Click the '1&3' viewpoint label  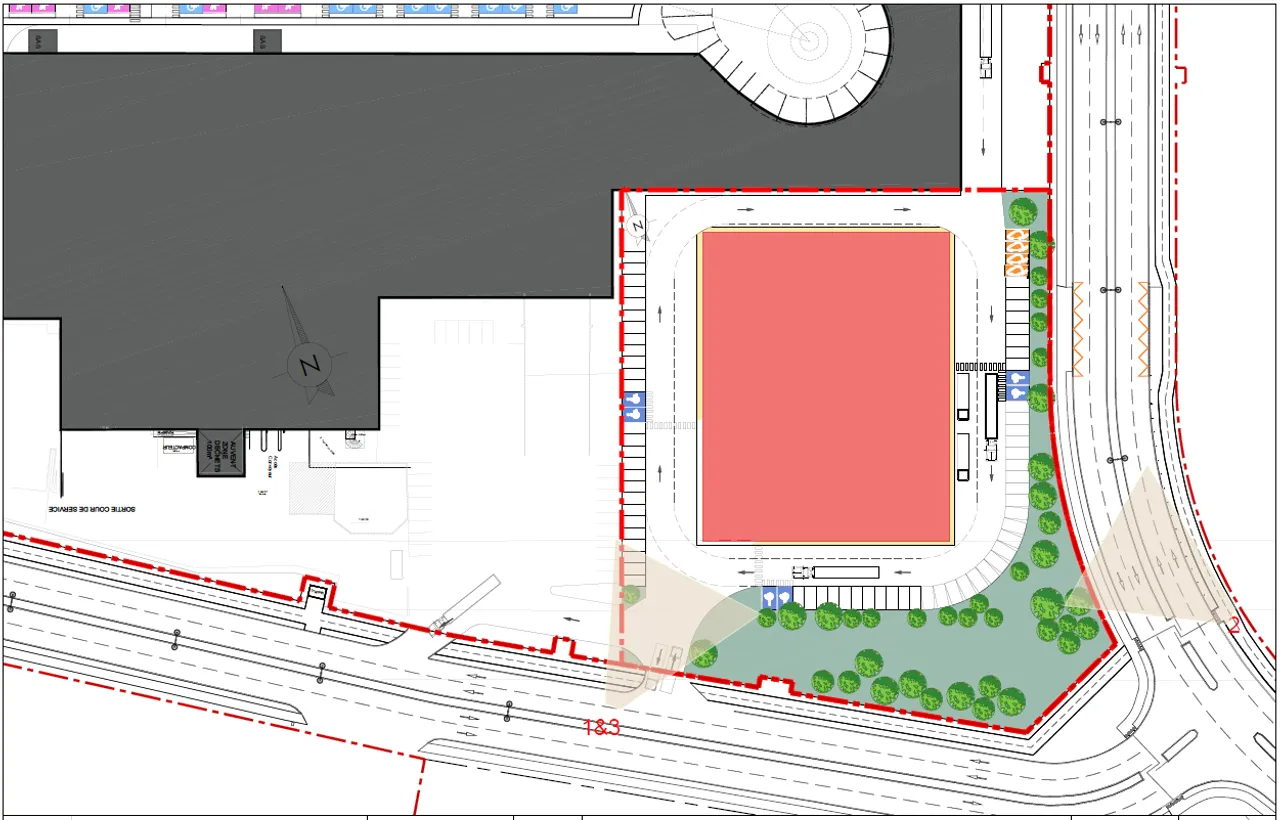point(602,727)
